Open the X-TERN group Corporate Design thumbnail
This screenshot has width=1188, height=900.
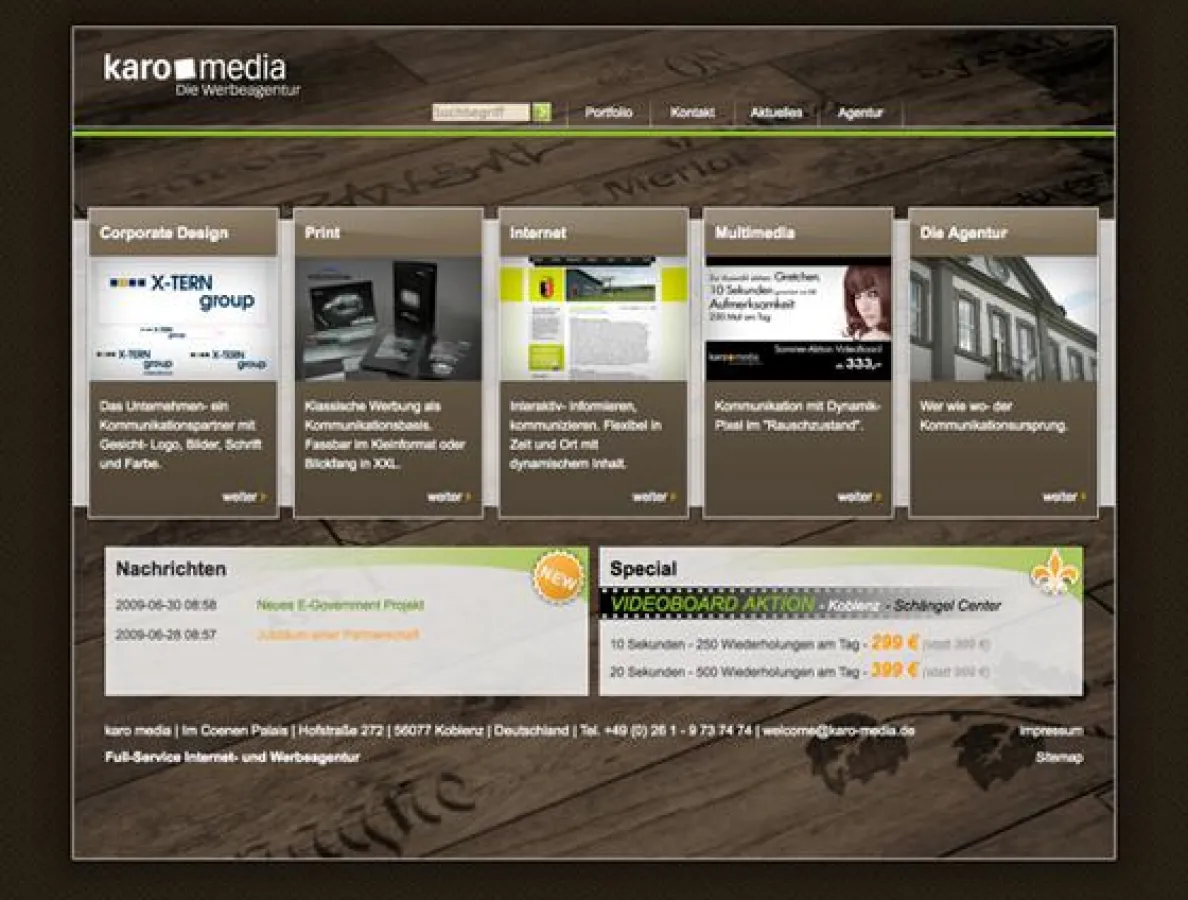click(x=183, y=318)
